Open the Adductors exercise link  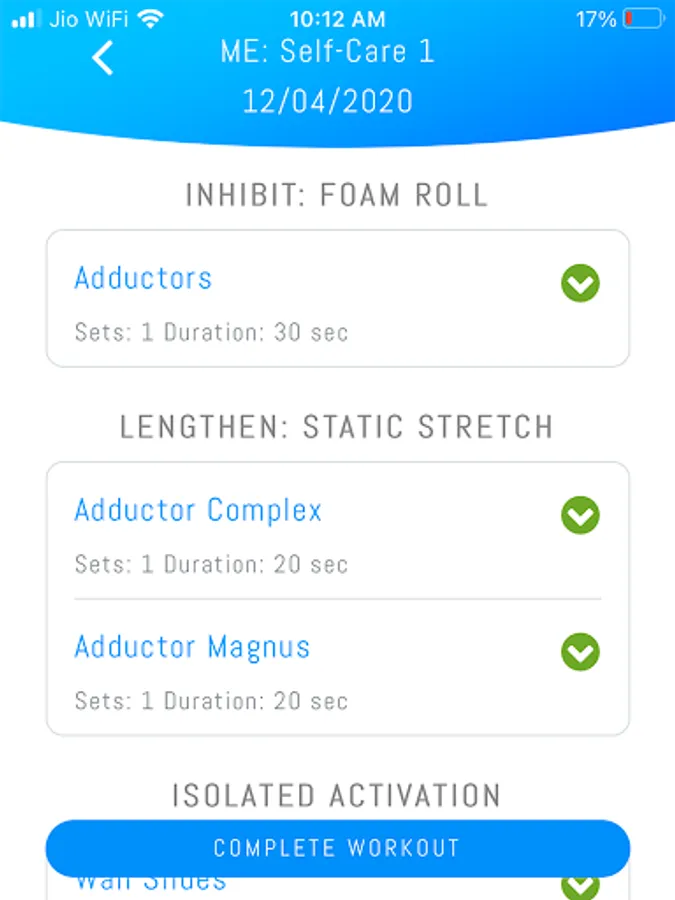(143, 278)
